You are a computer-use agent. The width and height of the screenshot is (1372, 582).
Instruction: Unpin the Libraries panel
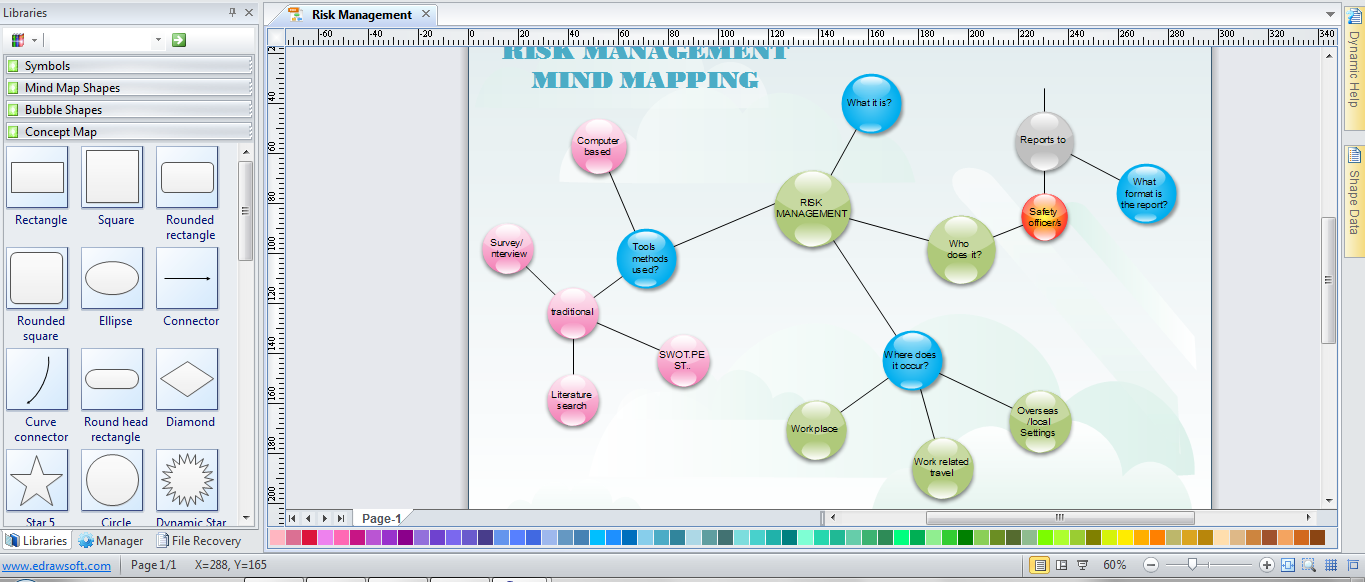(x=232, y=12)
